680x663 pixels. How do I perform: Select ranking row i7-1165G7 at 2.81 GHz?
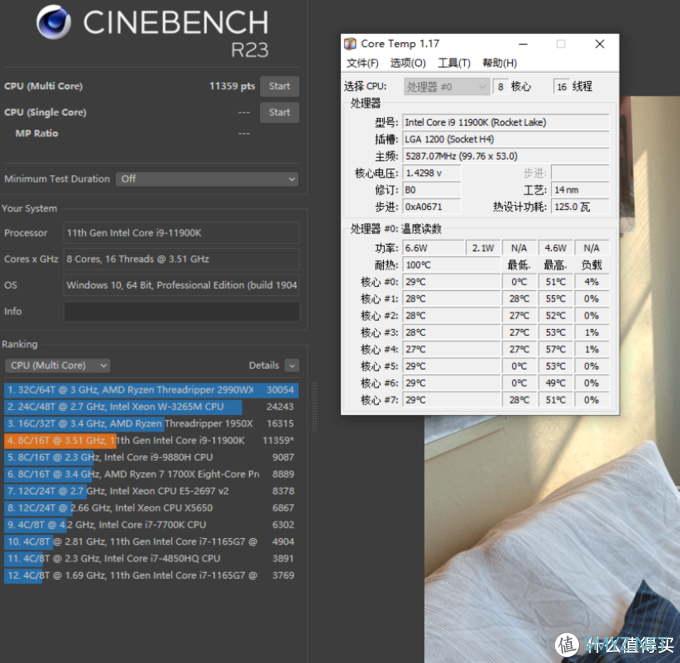(x=151, y=542)
